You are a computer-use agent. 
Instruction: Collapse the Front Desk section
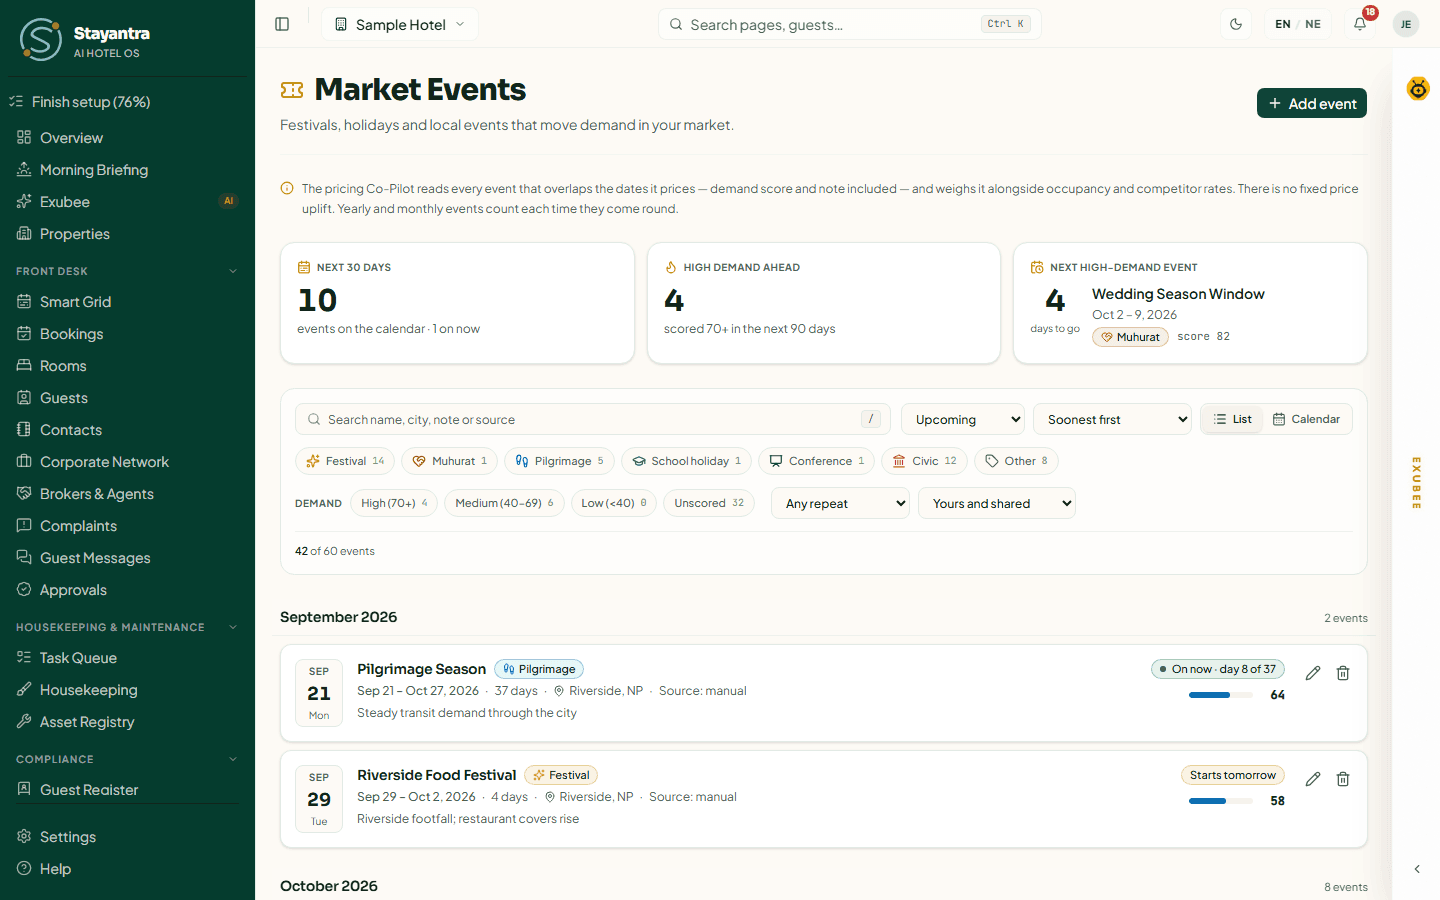point(127,271)
